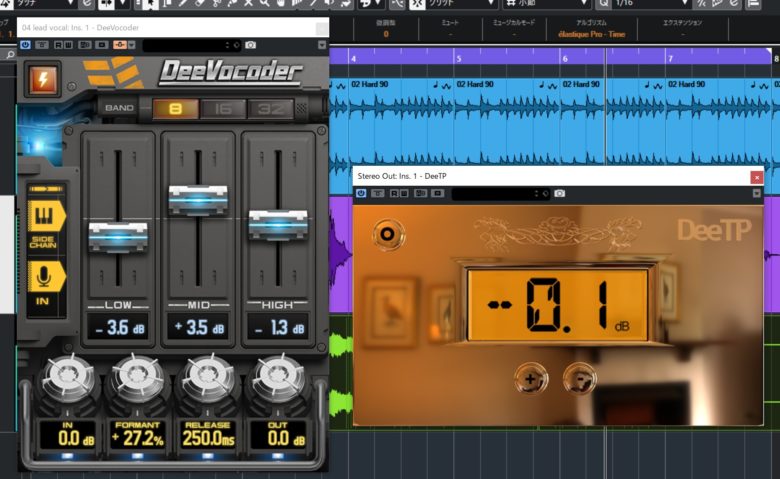
Task: Activate DeeVocoder side-chain button (orange)
Action: click(x=119, y=45)
